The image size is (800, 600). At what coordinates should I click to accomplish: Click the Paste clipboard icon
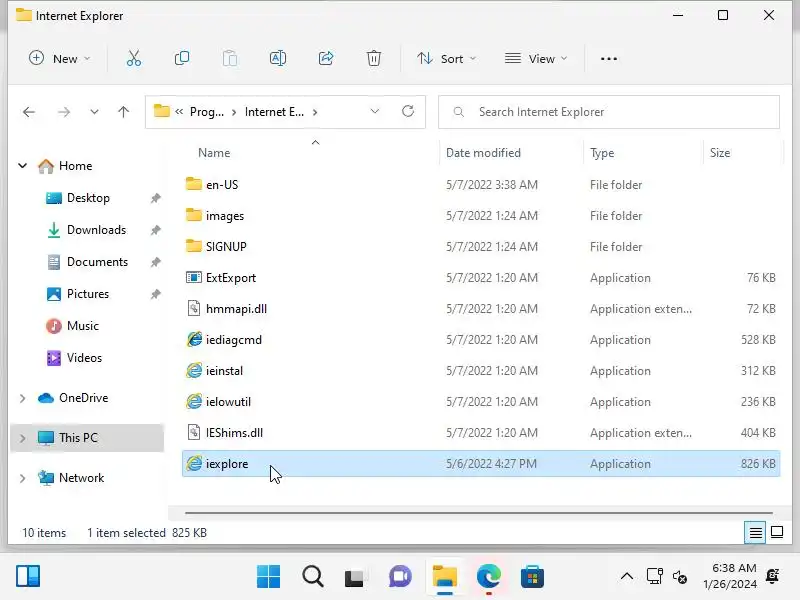coord(230,58)
